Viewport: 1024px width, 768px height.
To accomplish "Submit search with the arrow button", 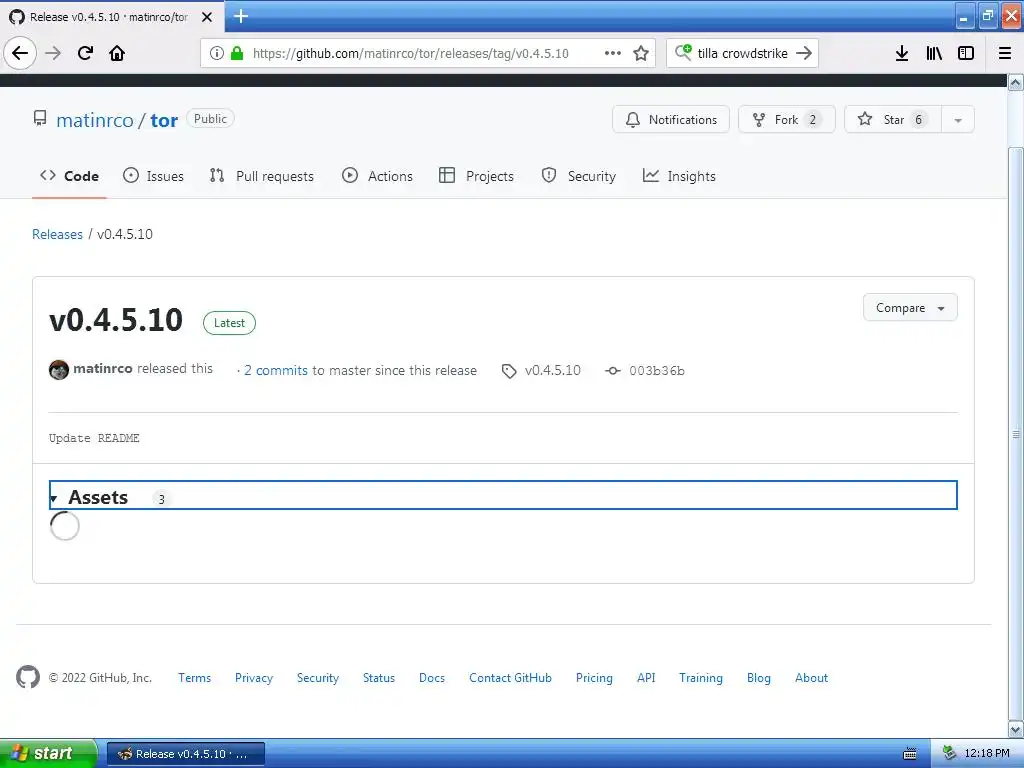I will [x=804, y=53].
